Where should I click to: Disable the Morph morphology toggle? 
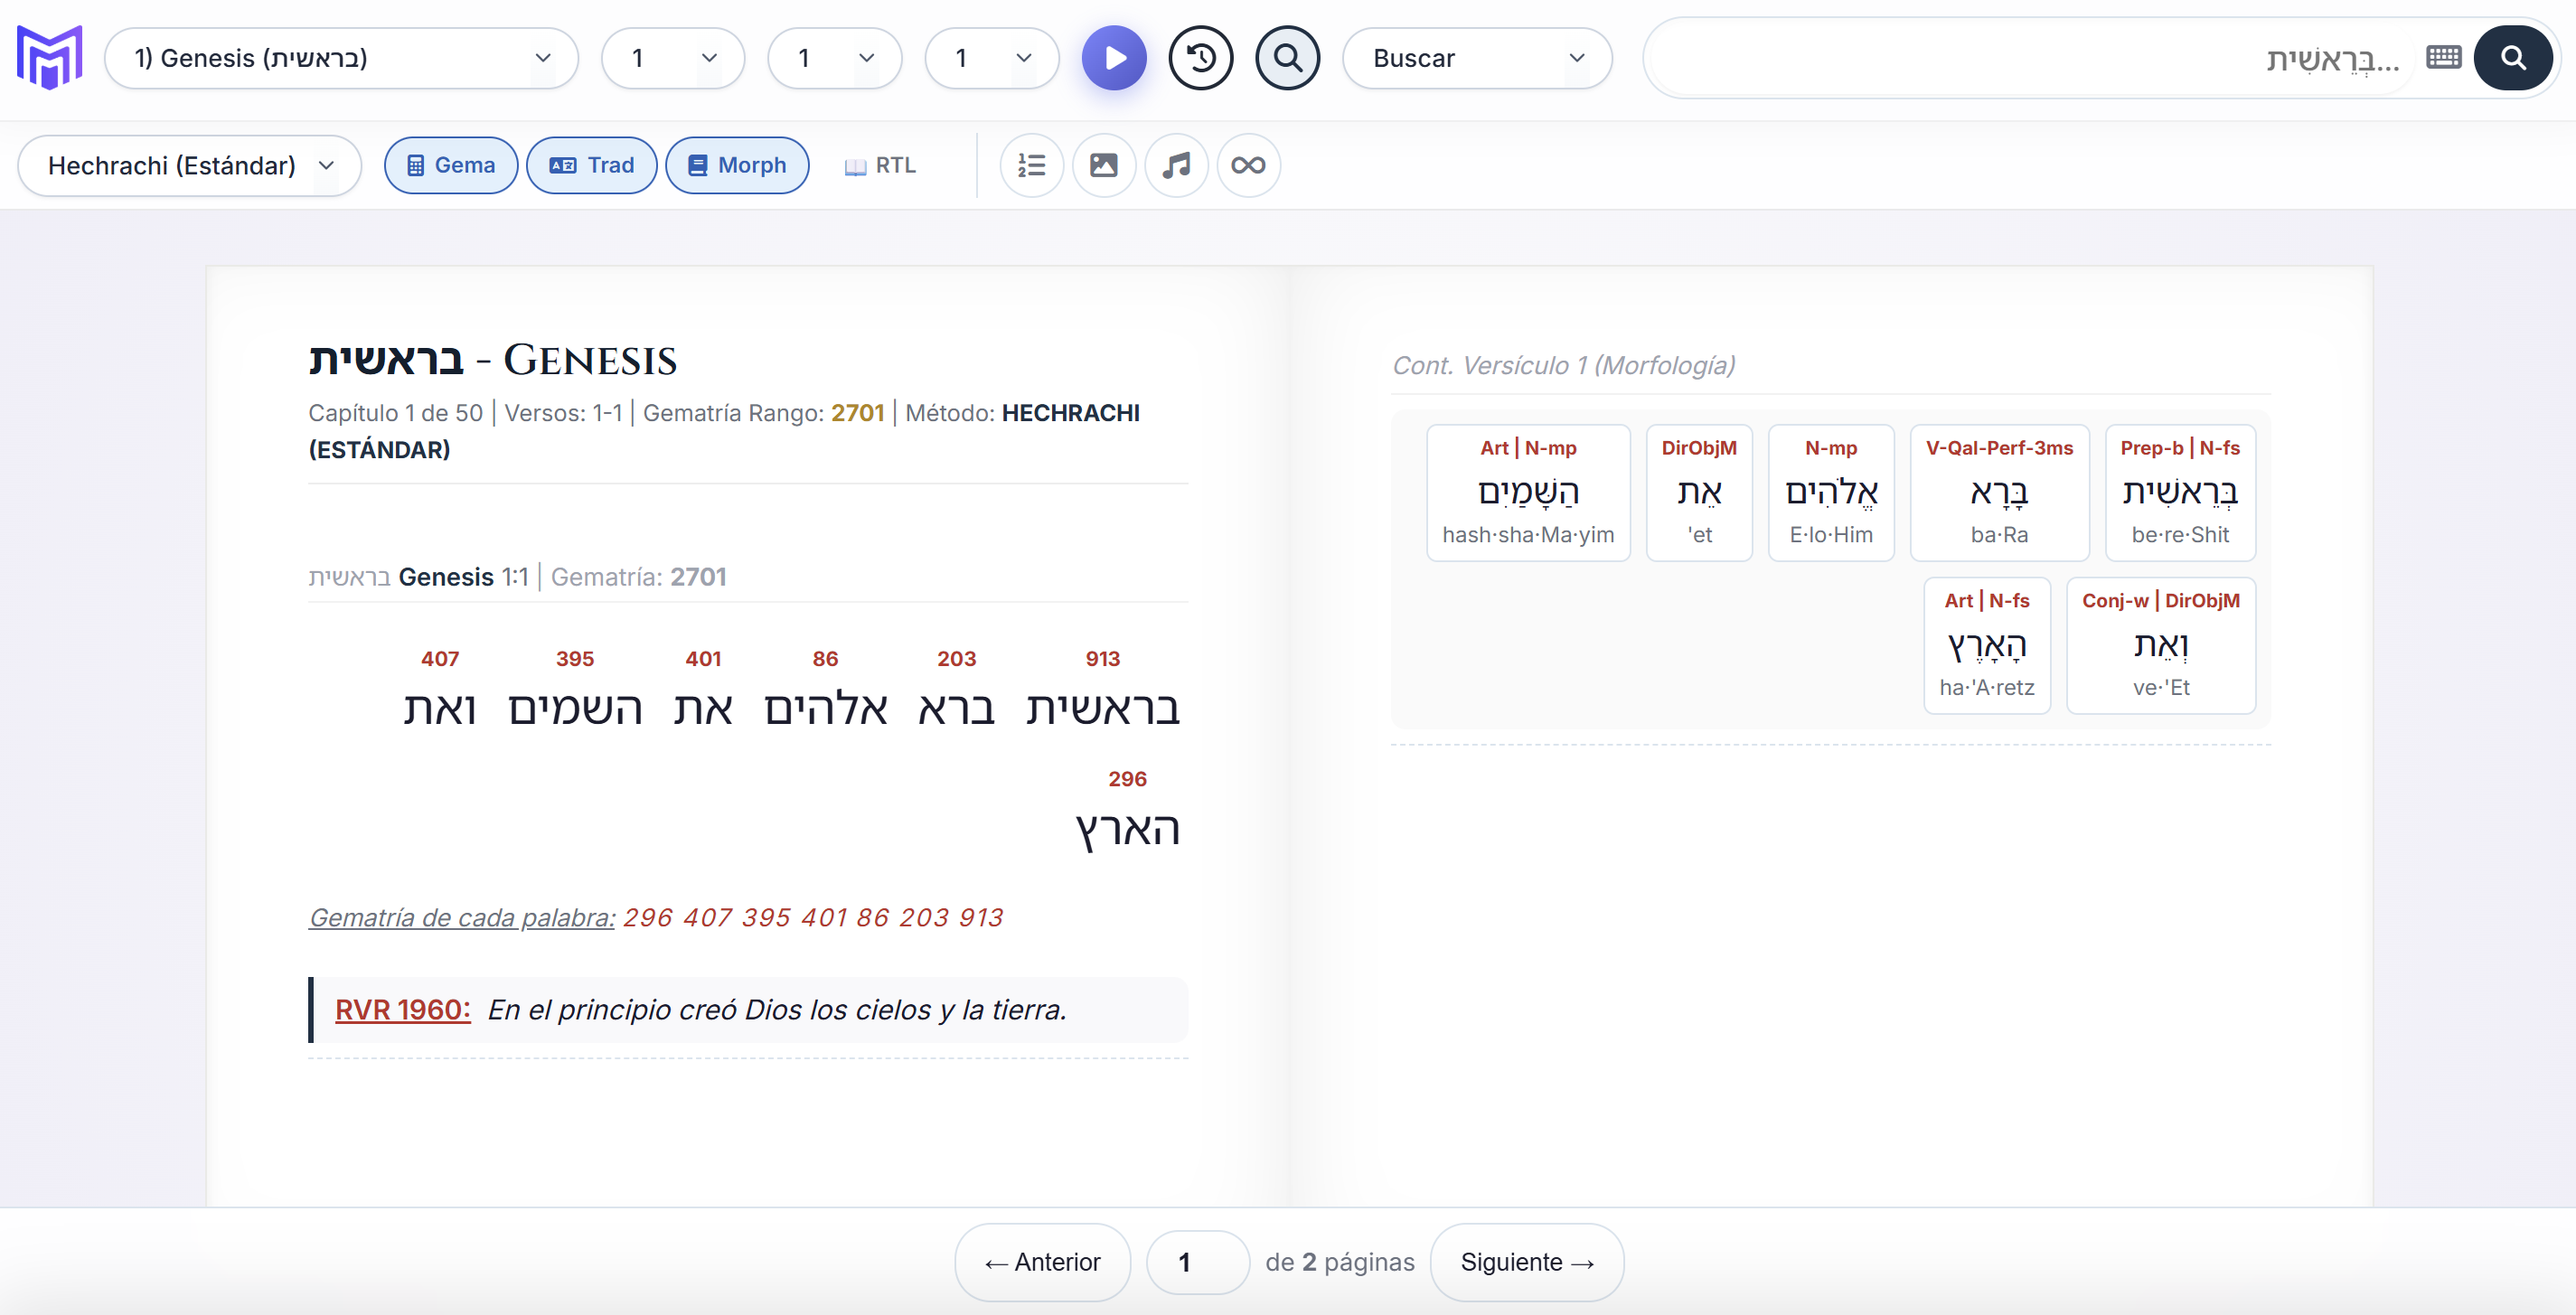pos(737,165)
